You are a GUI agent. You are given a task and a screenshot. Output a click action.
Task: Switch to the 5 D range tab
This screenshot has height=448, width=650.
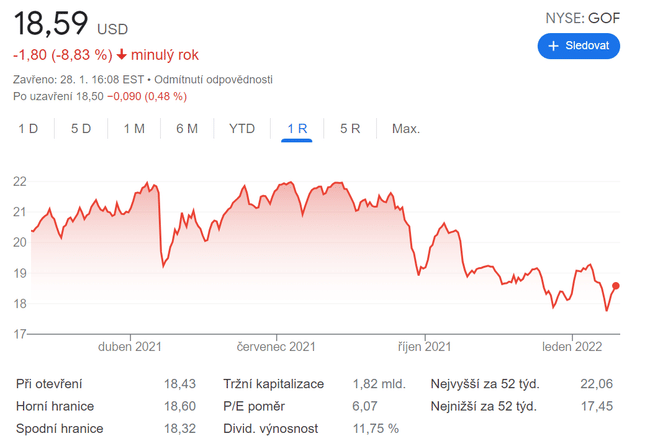[x=81, y=129]
